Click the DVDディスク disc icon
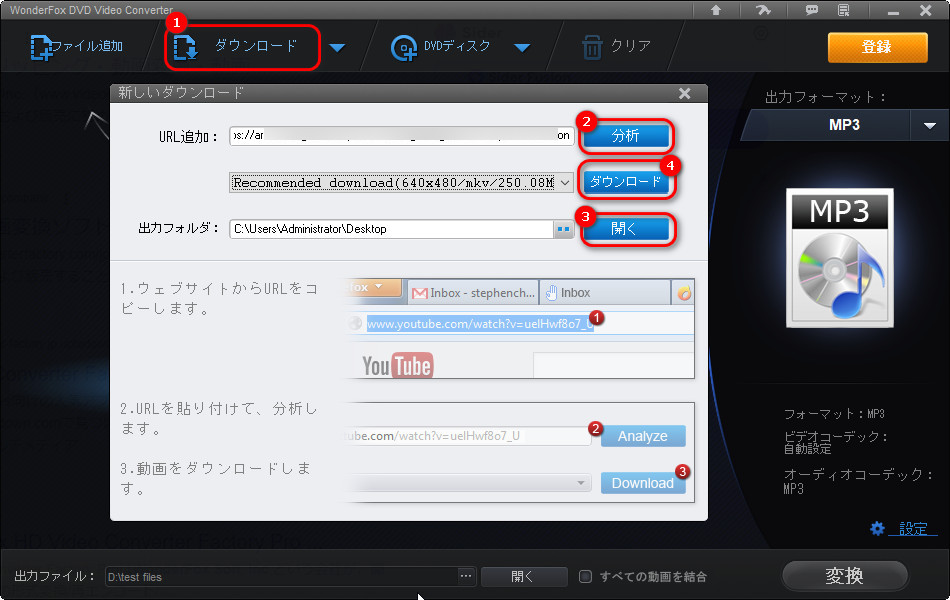 coord(405,47)
